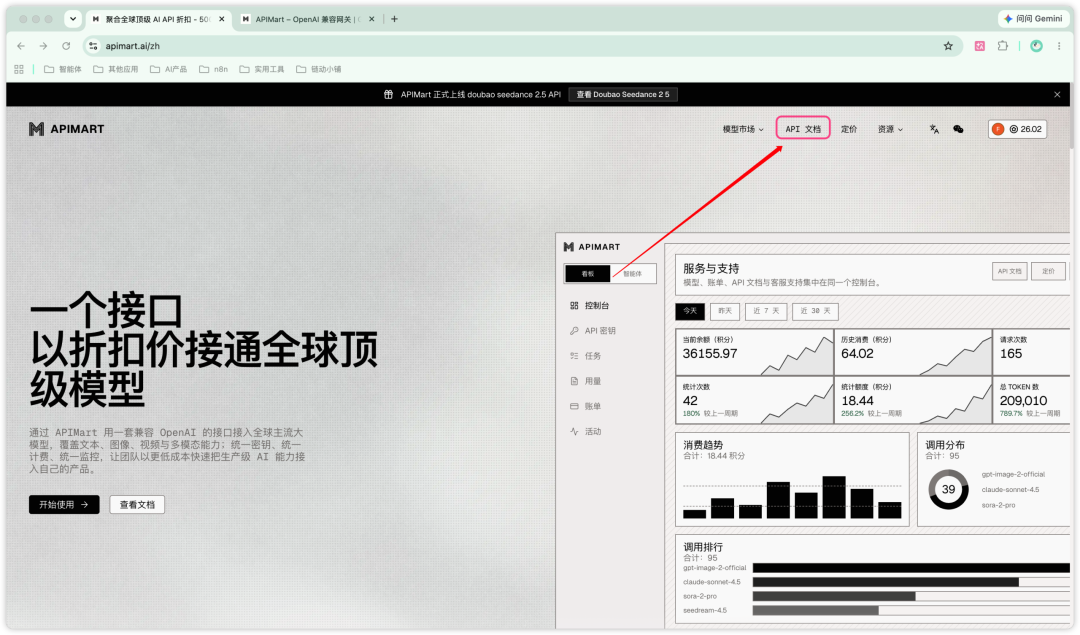Open API 密钥 in dashboard sidebar
The image size is (1080, 635).
(x=592, y=331)
